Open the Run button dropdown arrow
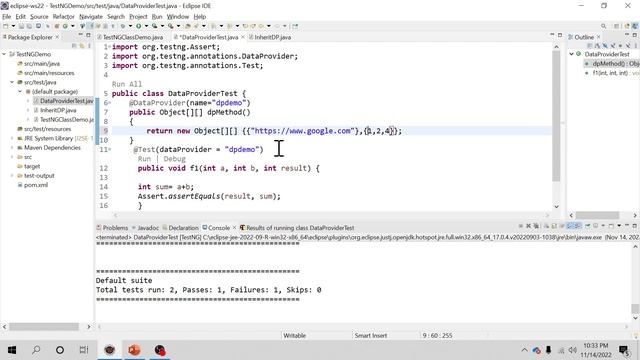This screenshot has height=360, width=640. coord(147,26)
